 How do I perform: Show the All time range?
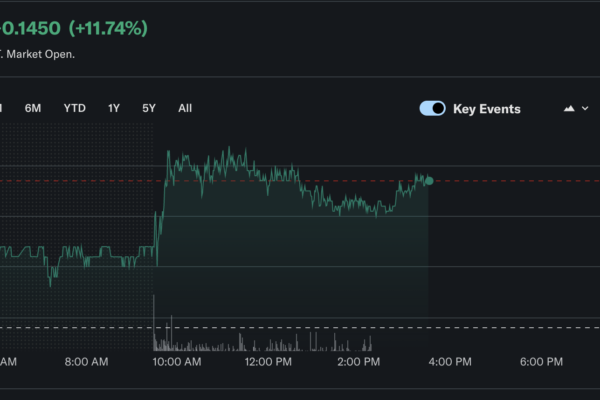(185, 108)
